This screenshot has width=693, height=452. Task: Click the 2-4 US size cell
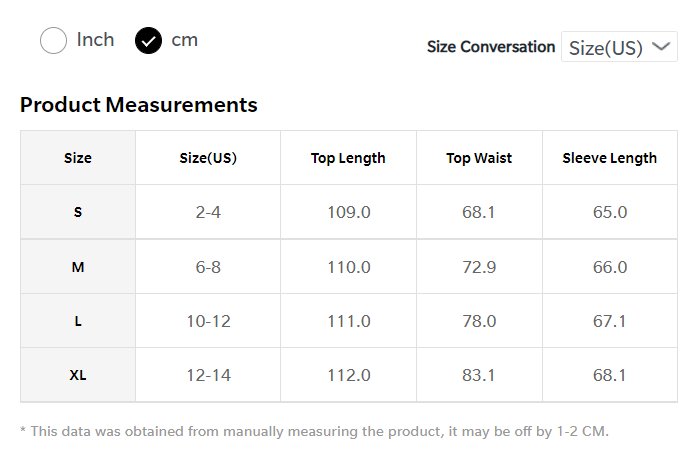point(208,212)
